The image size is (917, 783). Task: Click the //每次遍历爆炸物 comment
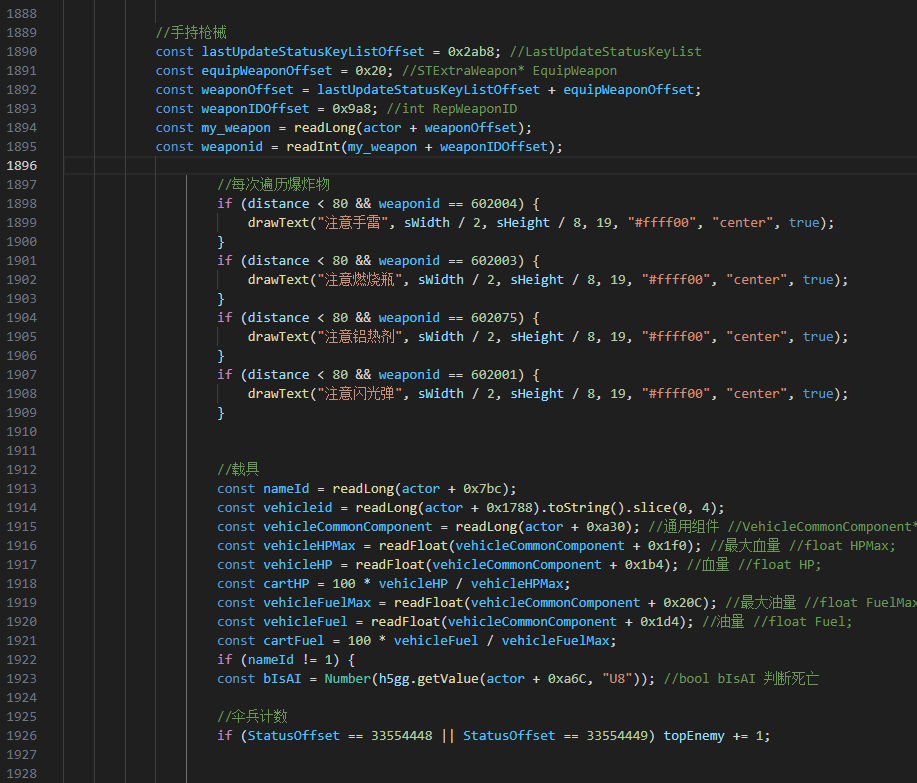[273, 185]
